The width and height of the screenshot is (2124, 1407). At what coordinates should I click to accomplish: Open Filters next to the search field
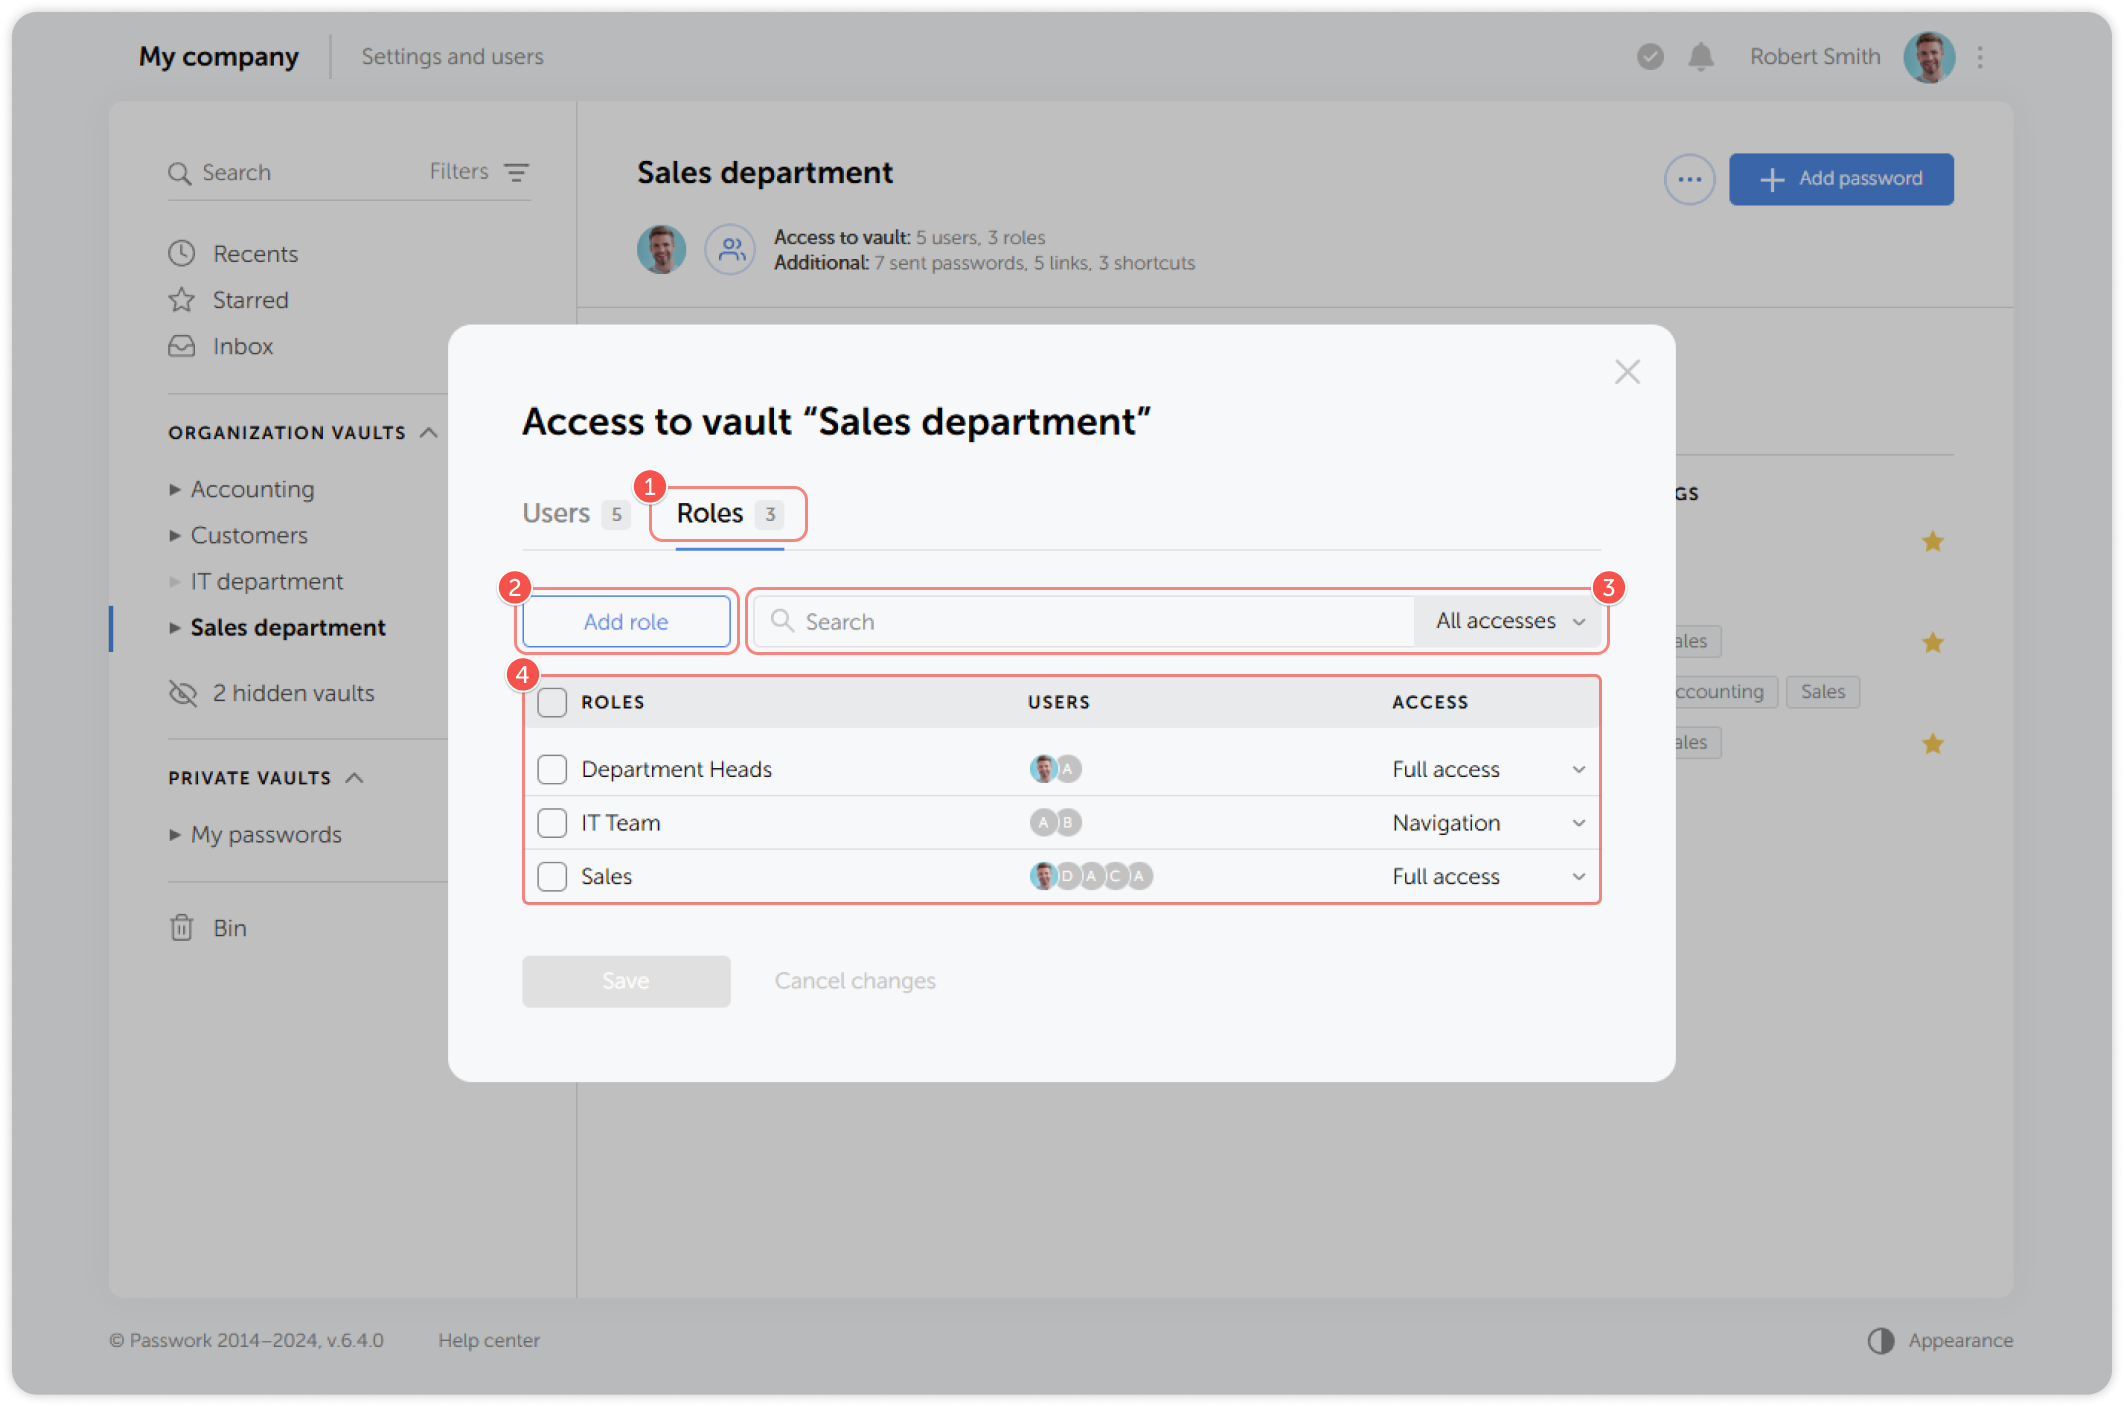click(x=478, y=171)
